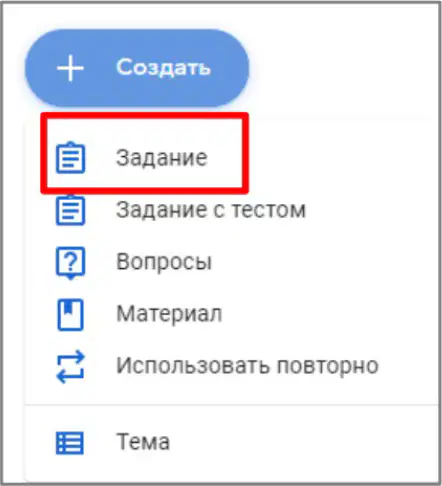
Task: Click the reuse arrows icon
Action: tap(70, 367)
